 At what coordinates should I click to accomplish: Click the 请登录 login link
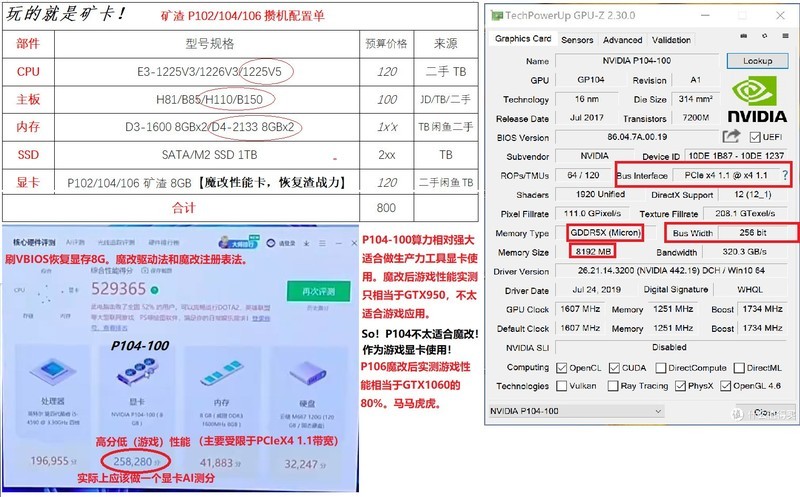click(286, 243)
